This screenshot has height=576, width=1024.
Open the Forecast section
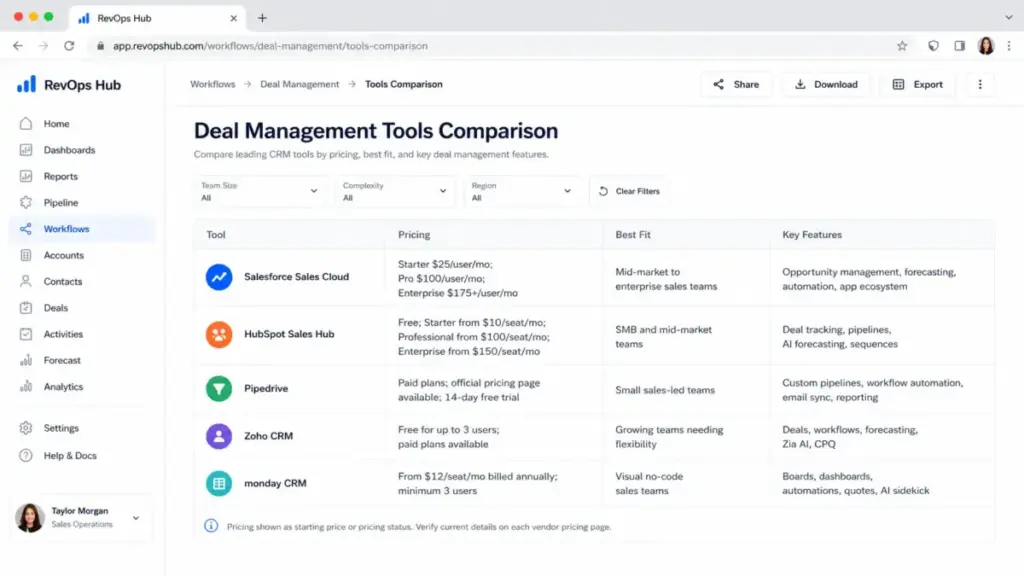click(x=62, y=360)
